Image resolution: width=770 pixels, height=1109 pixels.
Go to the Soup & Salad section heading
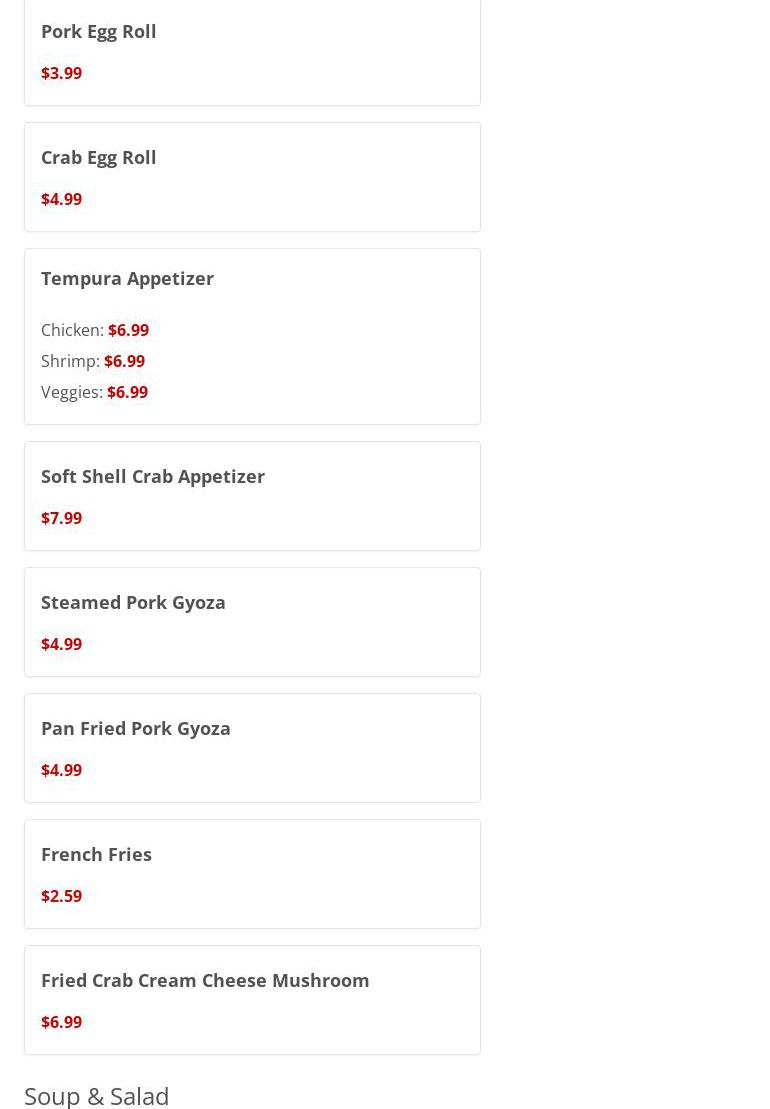pos(97,1096)
